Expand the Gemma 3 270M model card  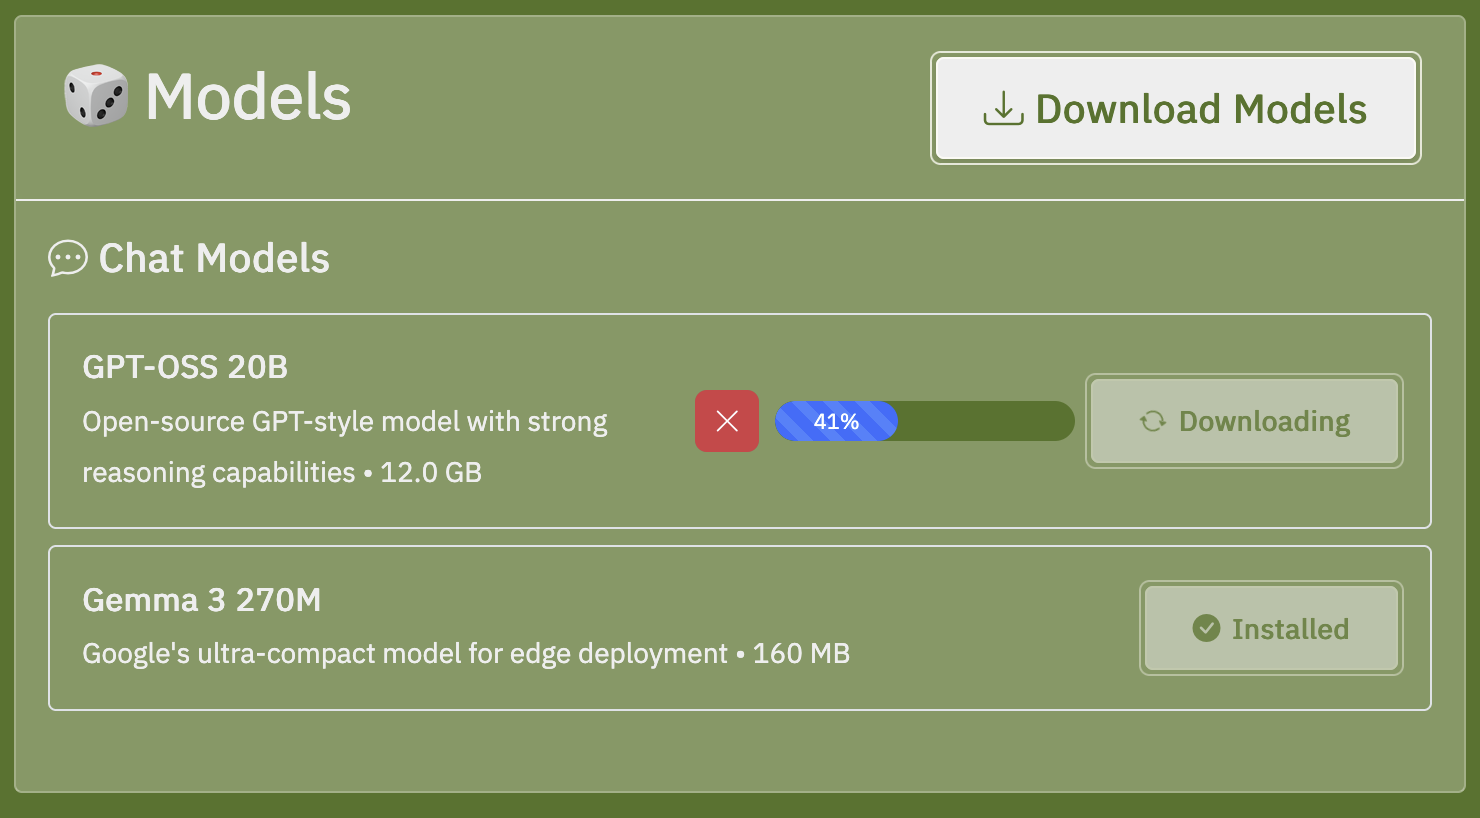click(x=740, y=627)
